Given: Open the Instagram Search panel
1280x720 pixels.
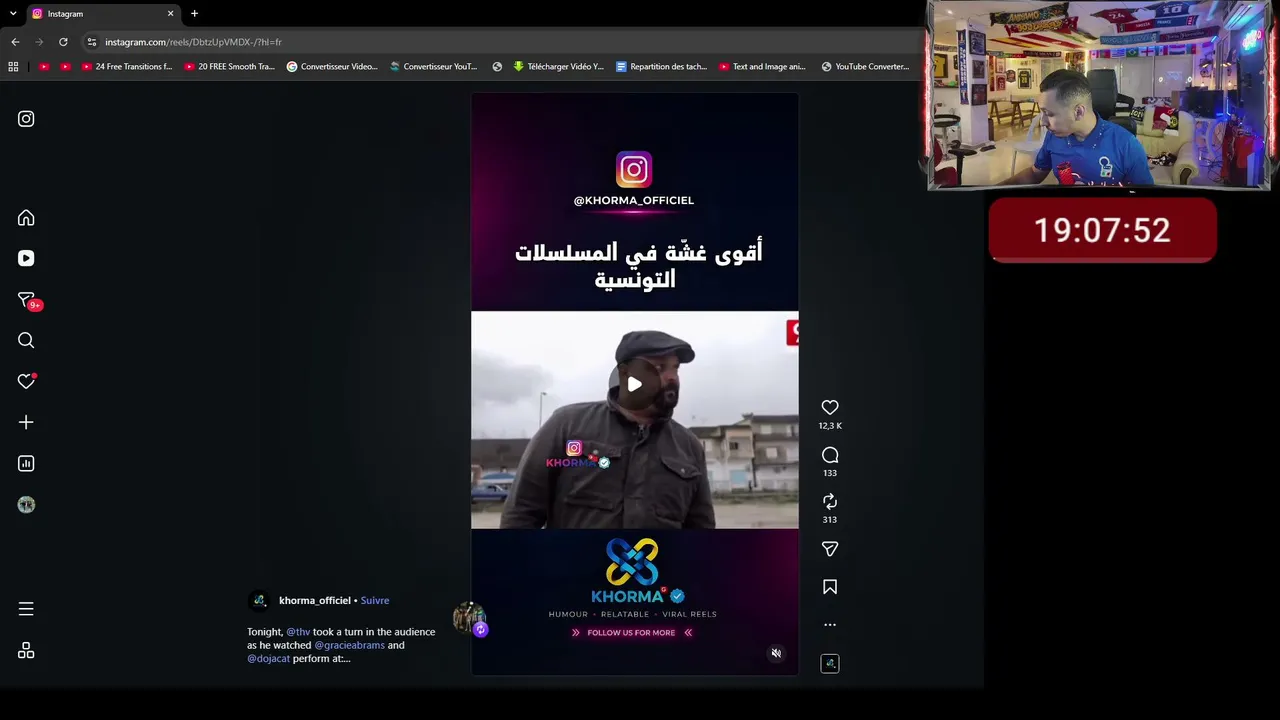Looking at the screenshot, I should point(26,340).
